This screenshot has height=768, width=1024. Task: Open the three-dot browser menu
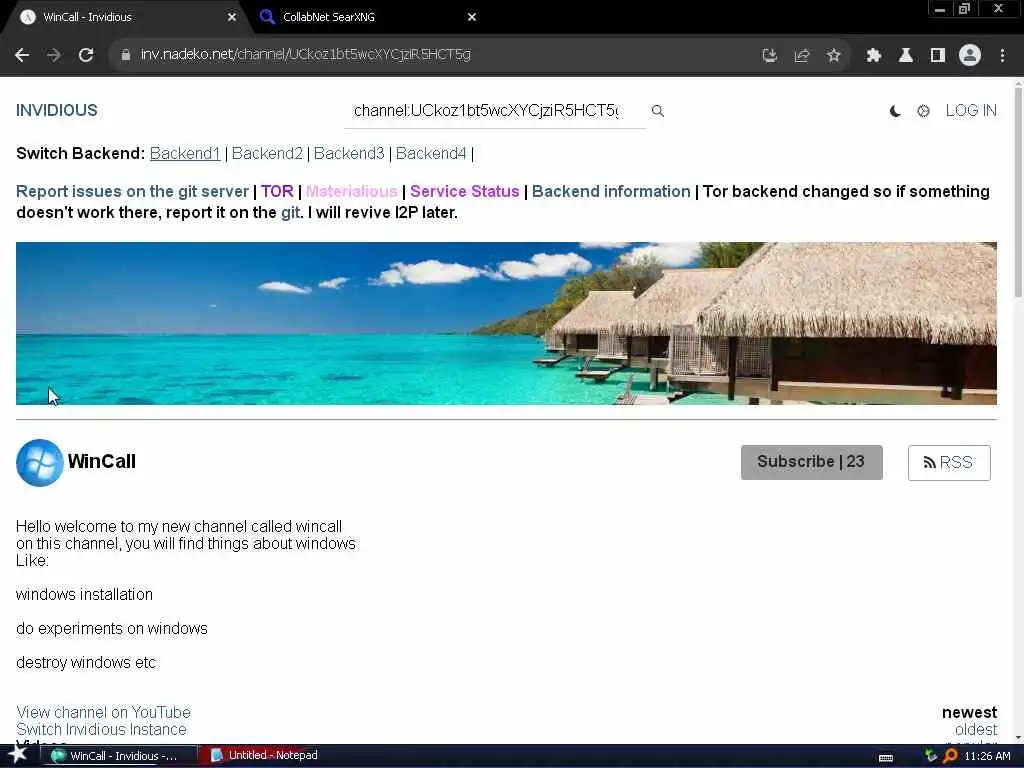pos(1002,56)
